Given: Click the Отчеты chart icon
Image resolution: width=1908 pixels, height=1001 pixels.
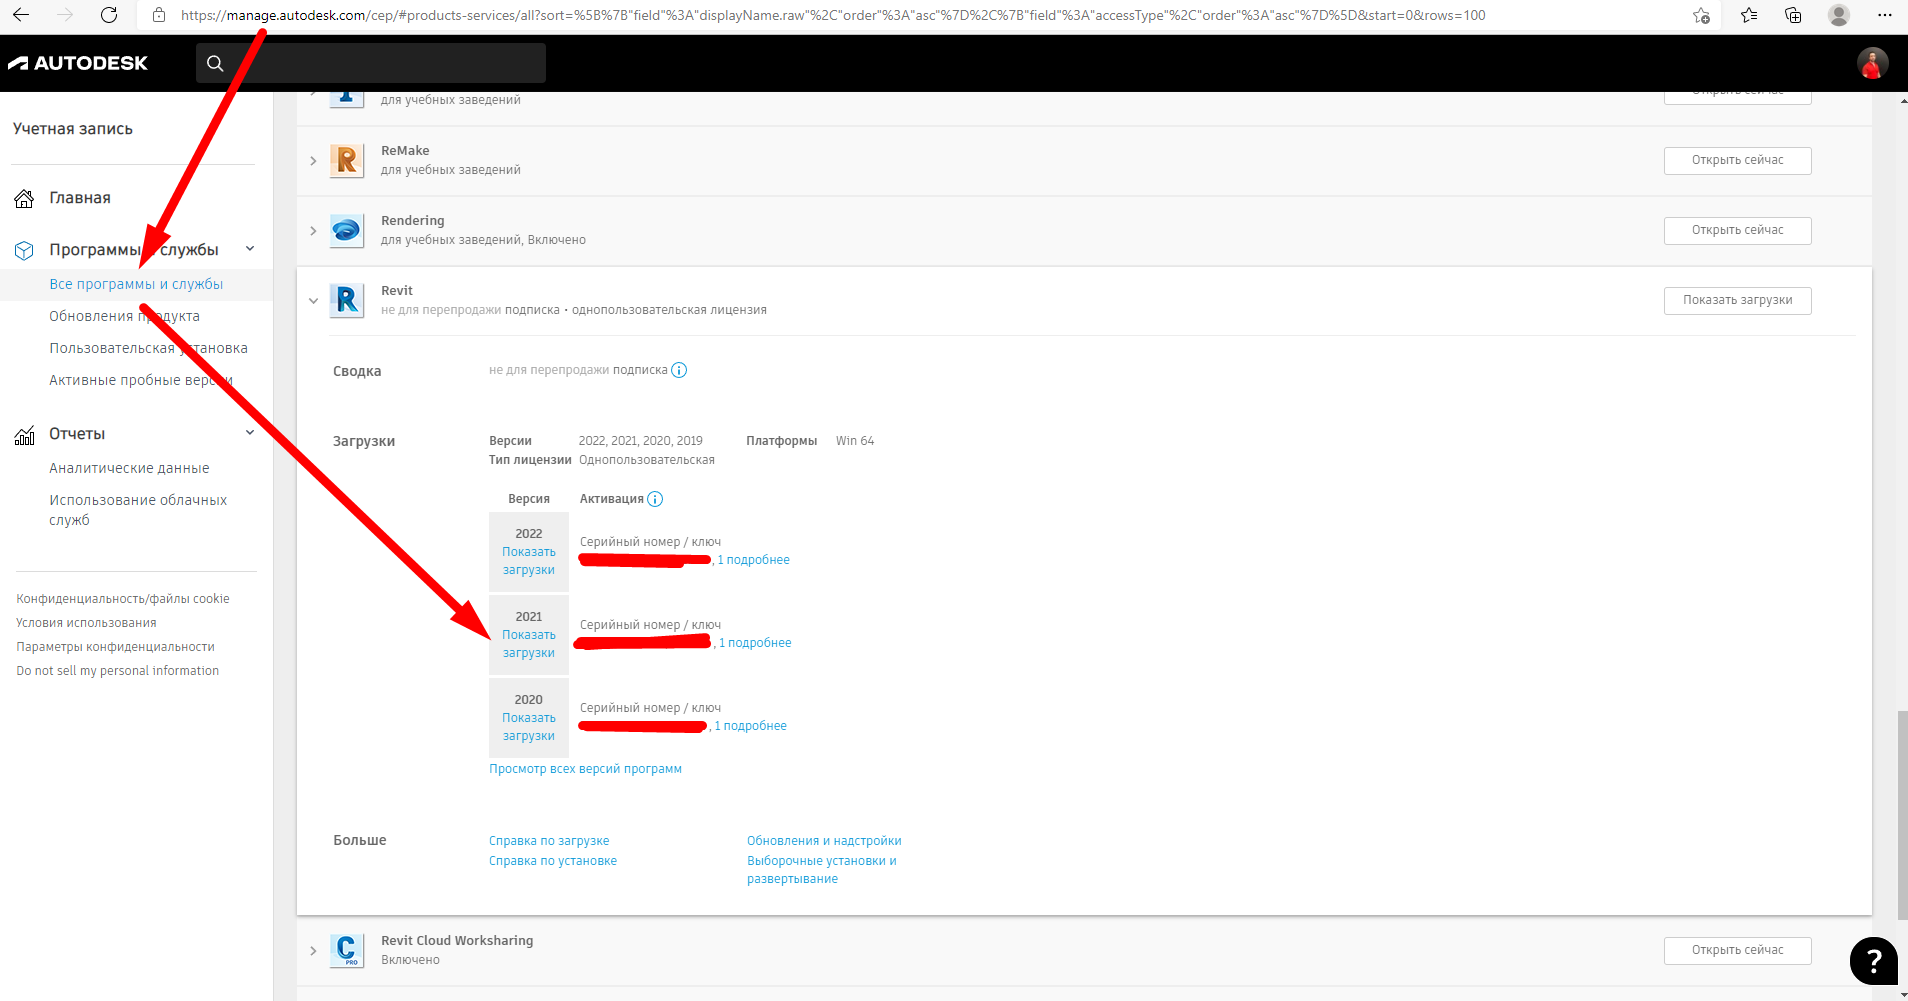Looking at the screenshot, I should tap(25, 435).
